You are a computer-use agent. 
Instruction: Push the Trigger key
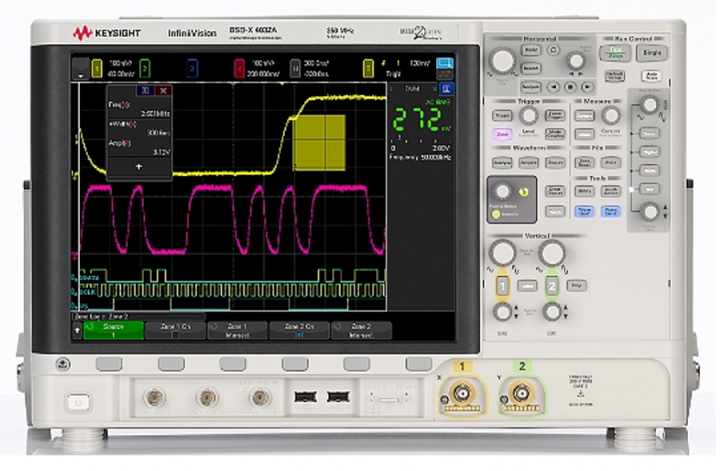click(x=502, y=116)
